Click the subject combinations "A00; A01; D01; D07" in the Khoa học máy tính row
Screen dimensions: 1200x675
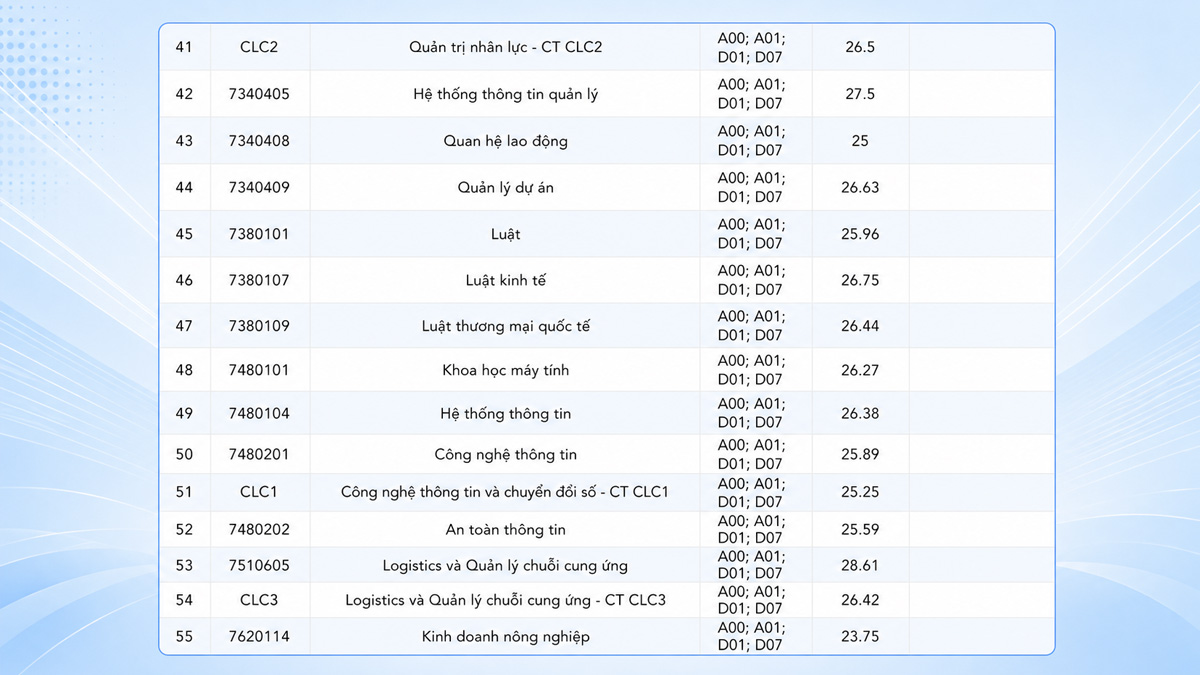pyautogui.click(x=752, y=370)
